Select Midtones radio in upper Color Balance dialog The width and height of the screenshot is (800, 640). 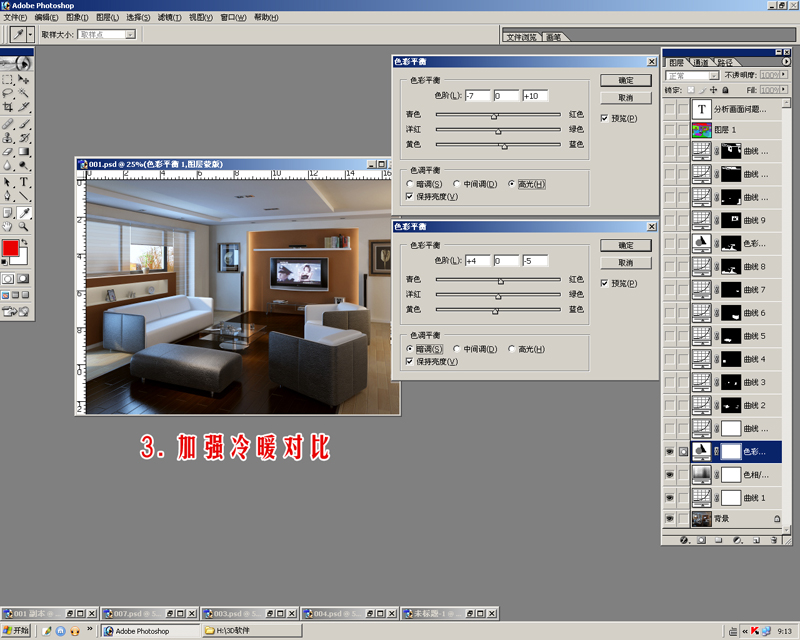(x=457, y=184)
